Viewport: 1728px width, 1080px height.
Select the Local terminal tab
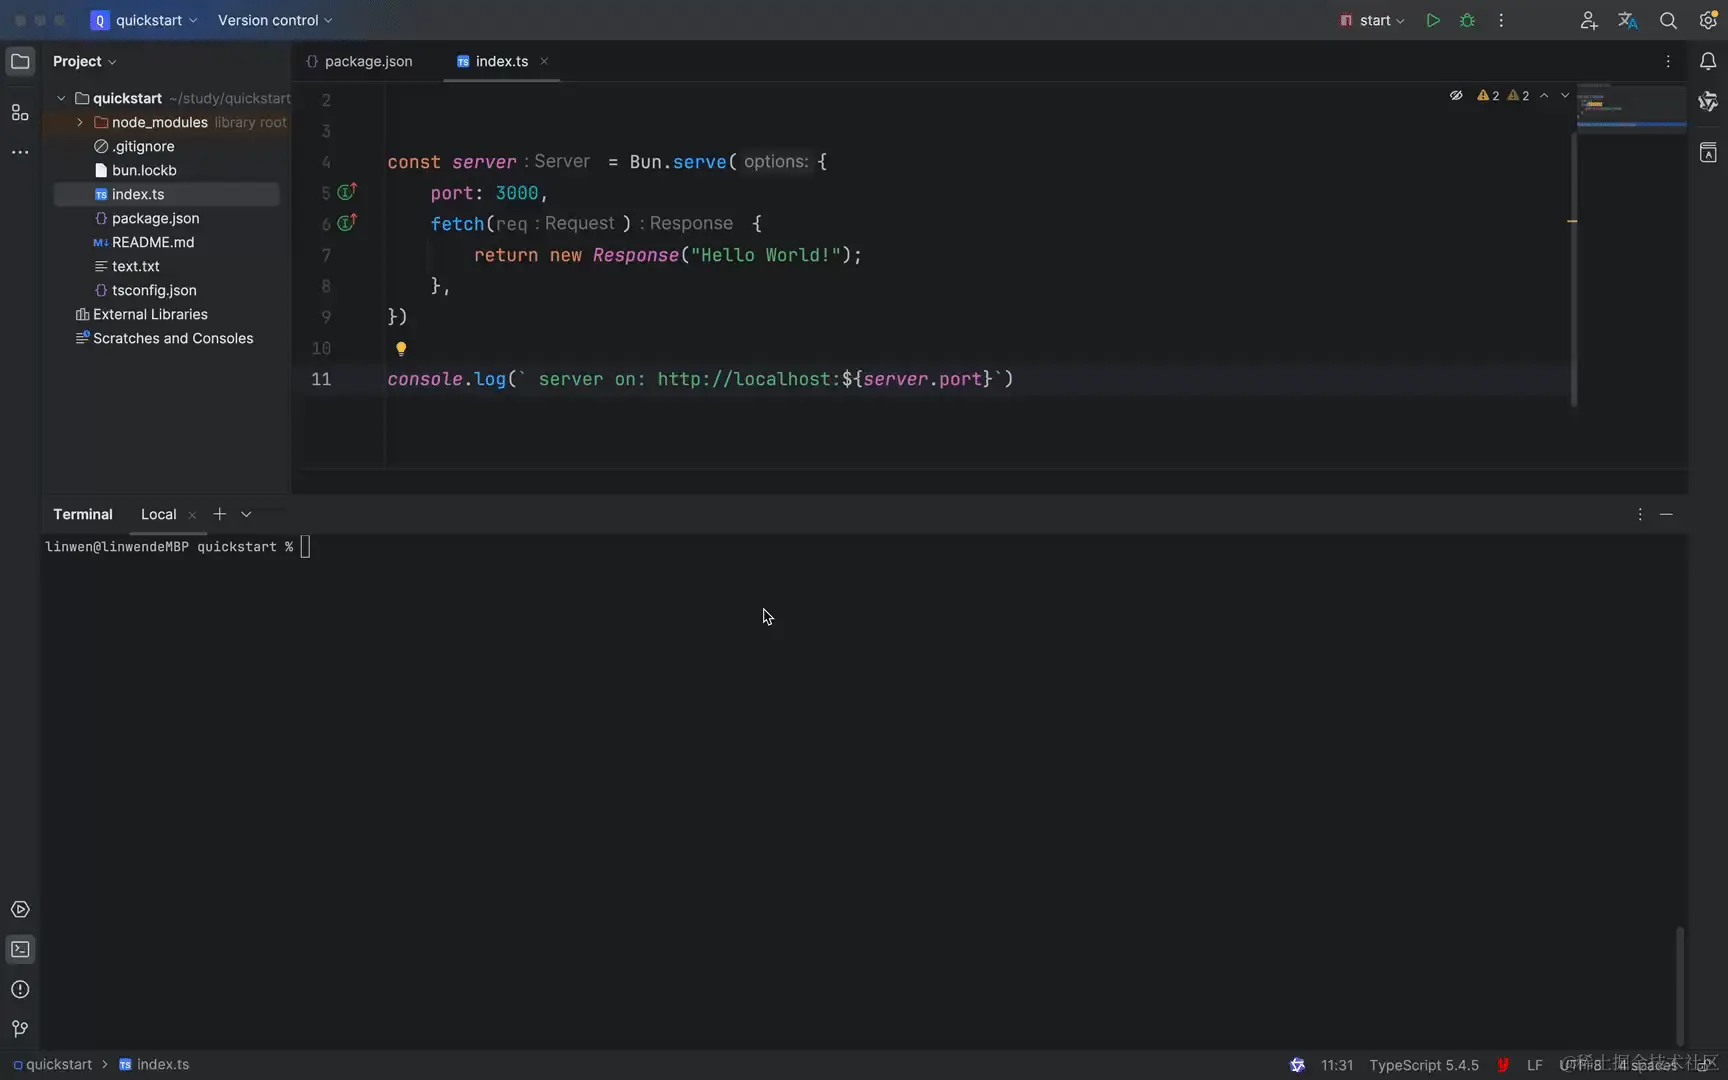tap(158, 514)
